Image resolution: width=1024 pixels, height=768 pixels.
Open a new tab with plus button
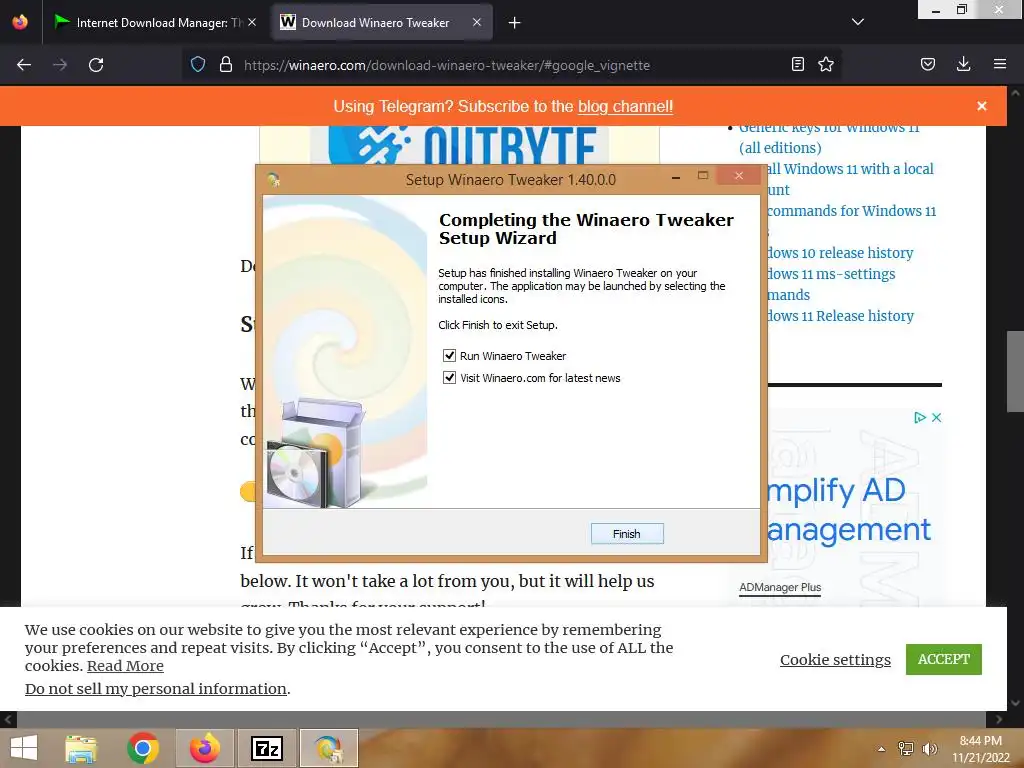[515, 23]
